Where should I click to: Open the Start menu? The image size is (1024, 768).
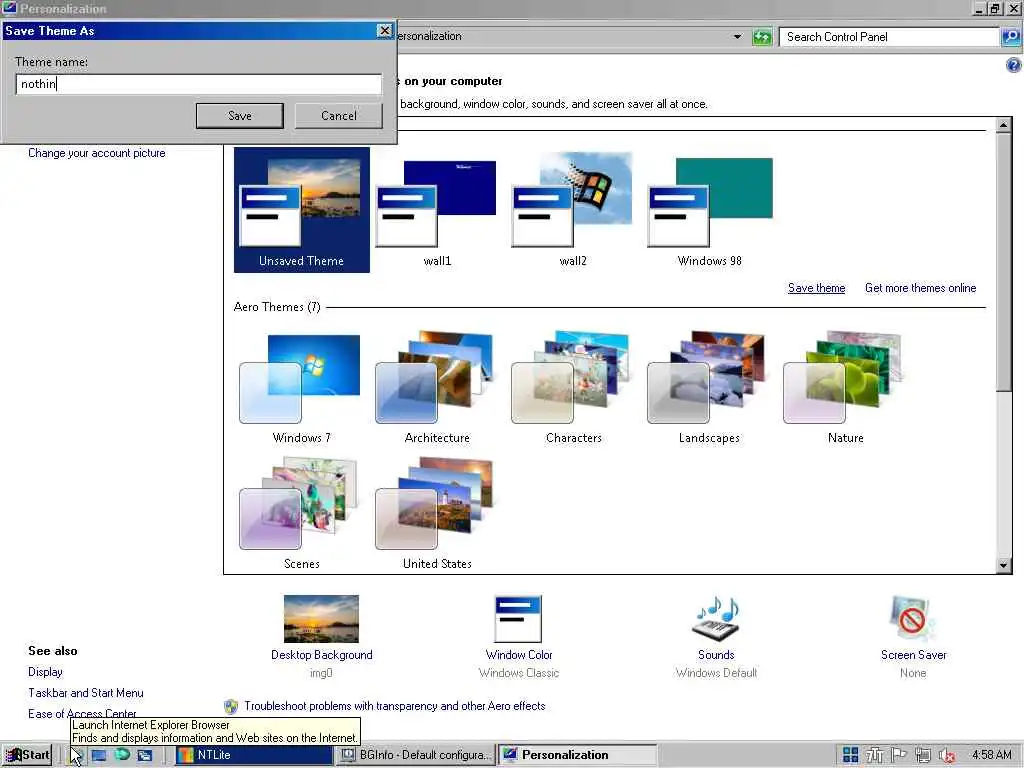27,755
